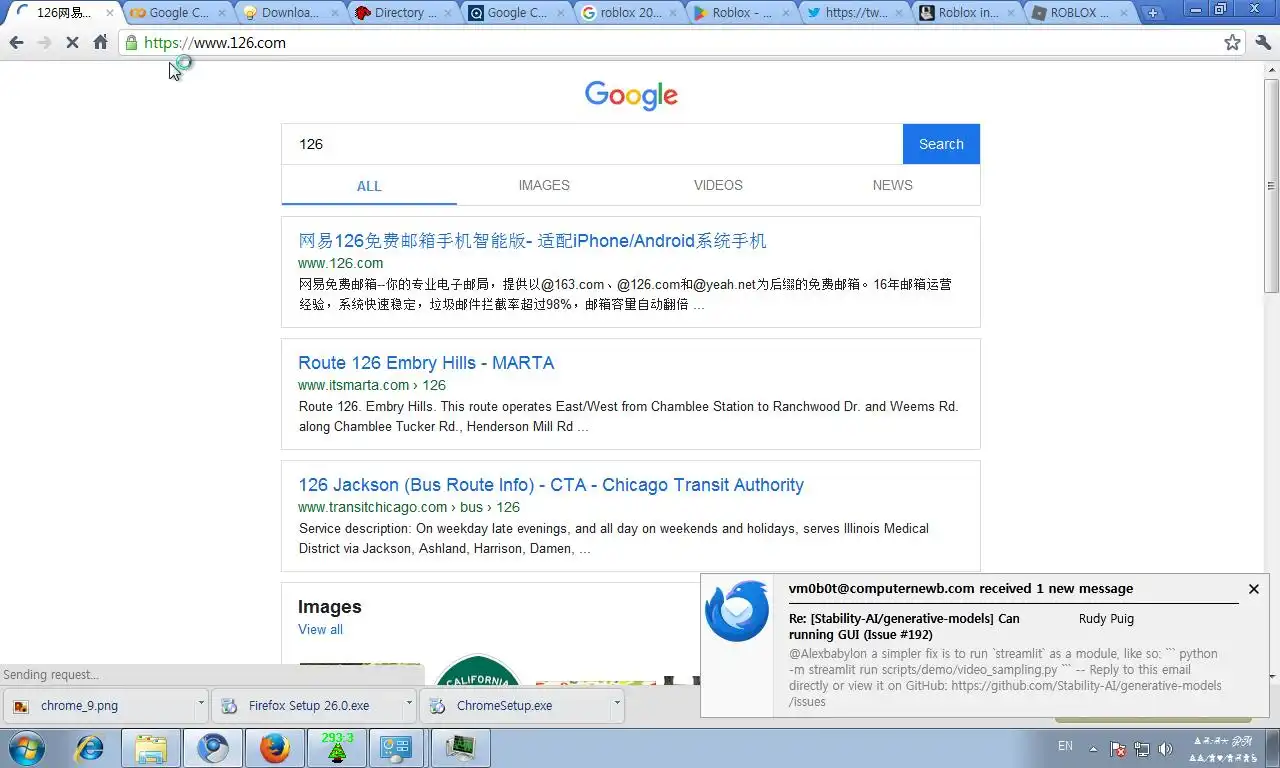Close the Directory tab

(x=448, y=13)
